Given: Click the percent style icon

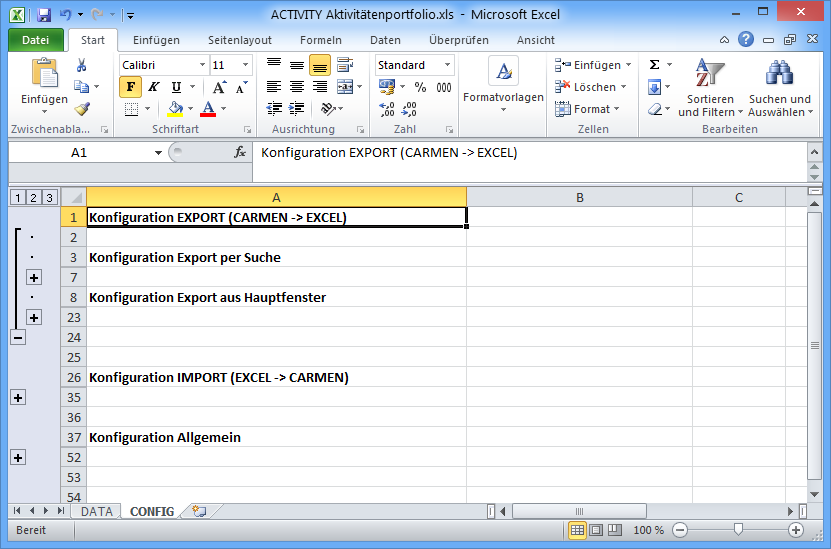Looking at the screenshot, I should click(420, 87).
